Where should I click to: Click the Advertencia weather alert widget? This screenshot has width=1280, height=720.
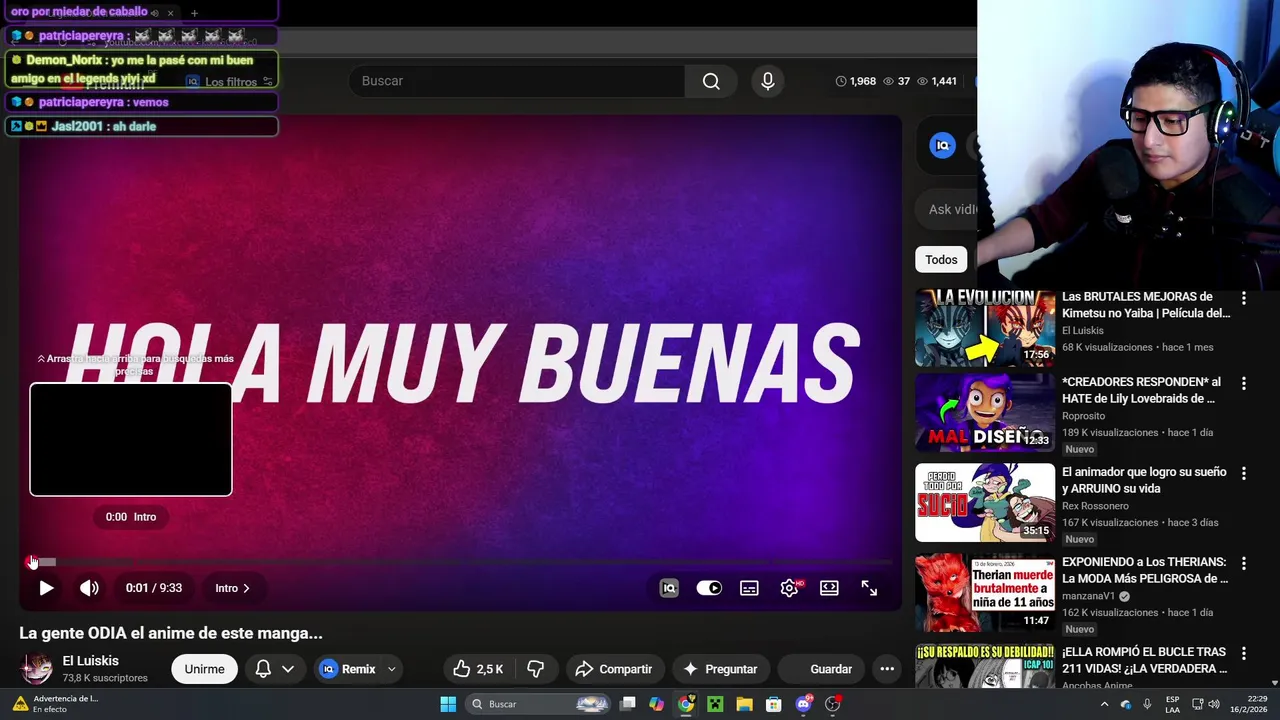coord(56,704)
